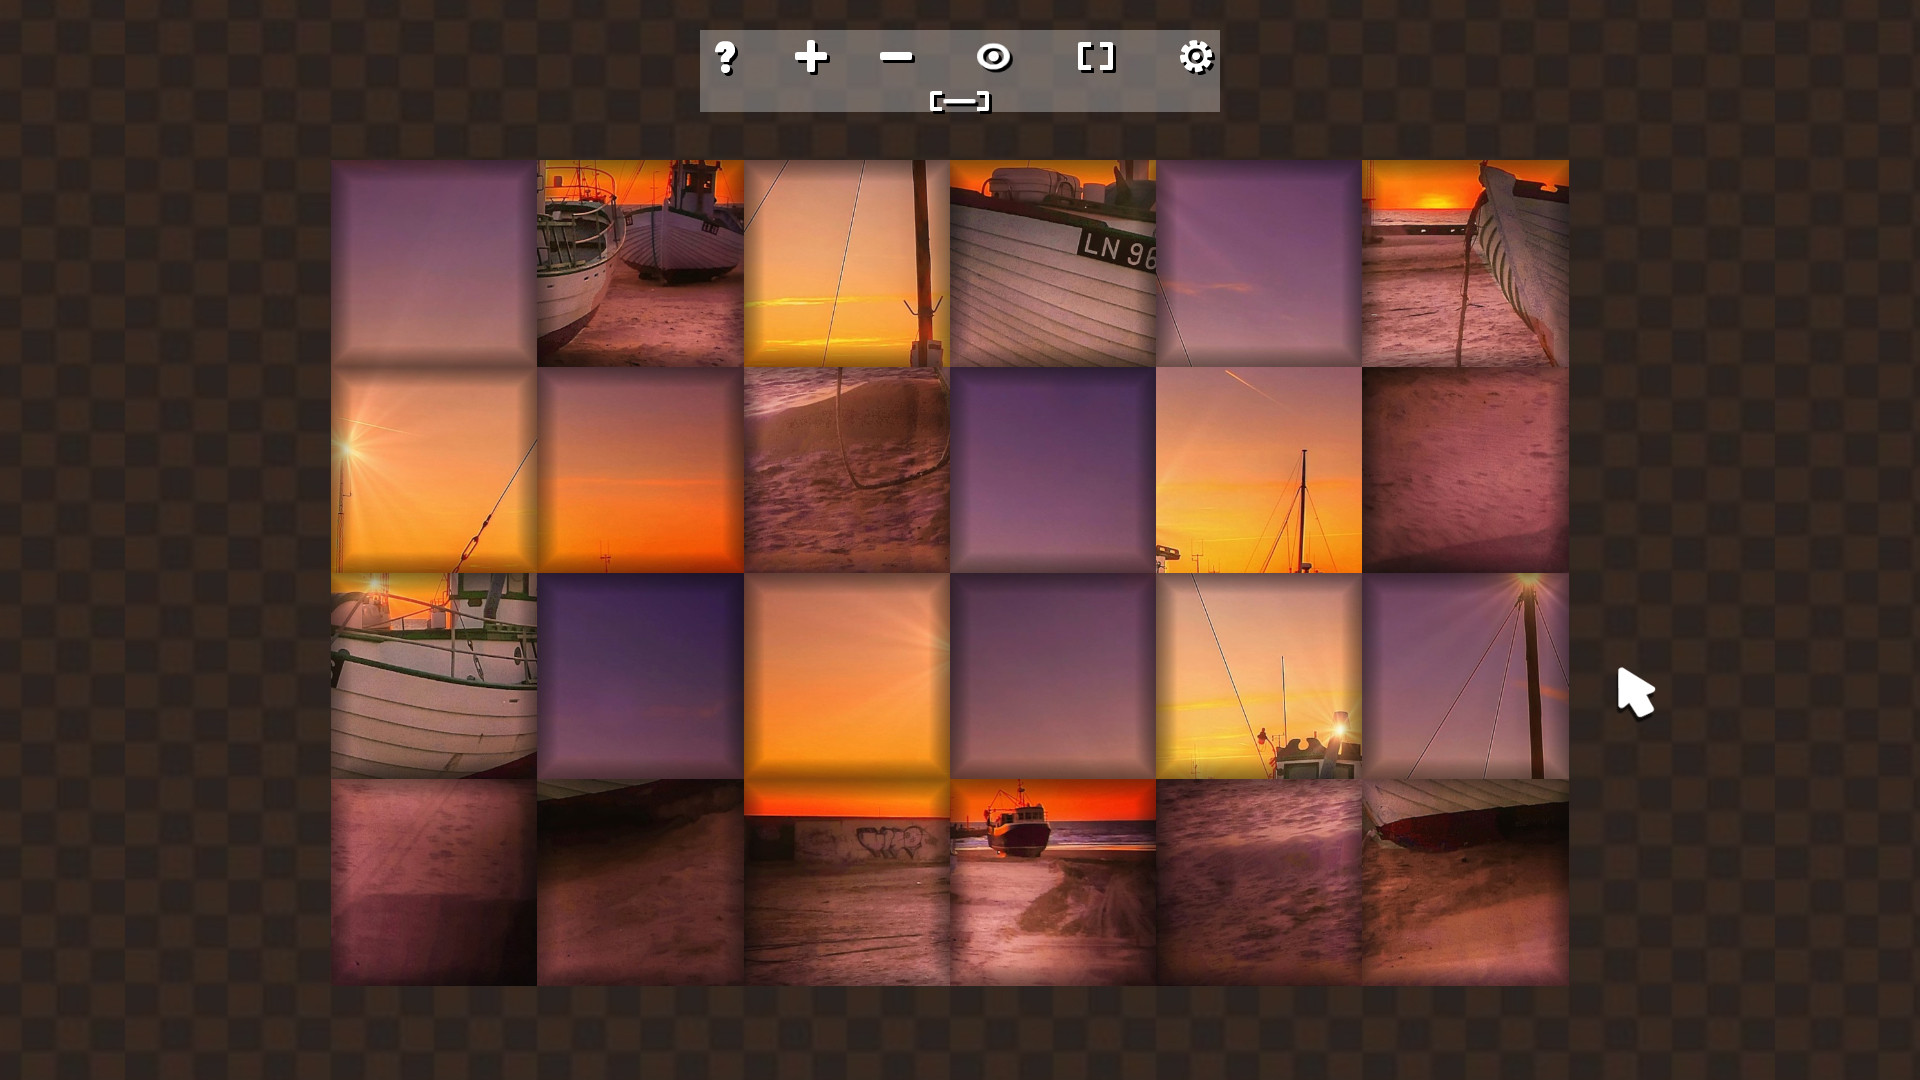
Task: Select the puzzle tile showing LN 96 hull
Action: point(1053,263)
